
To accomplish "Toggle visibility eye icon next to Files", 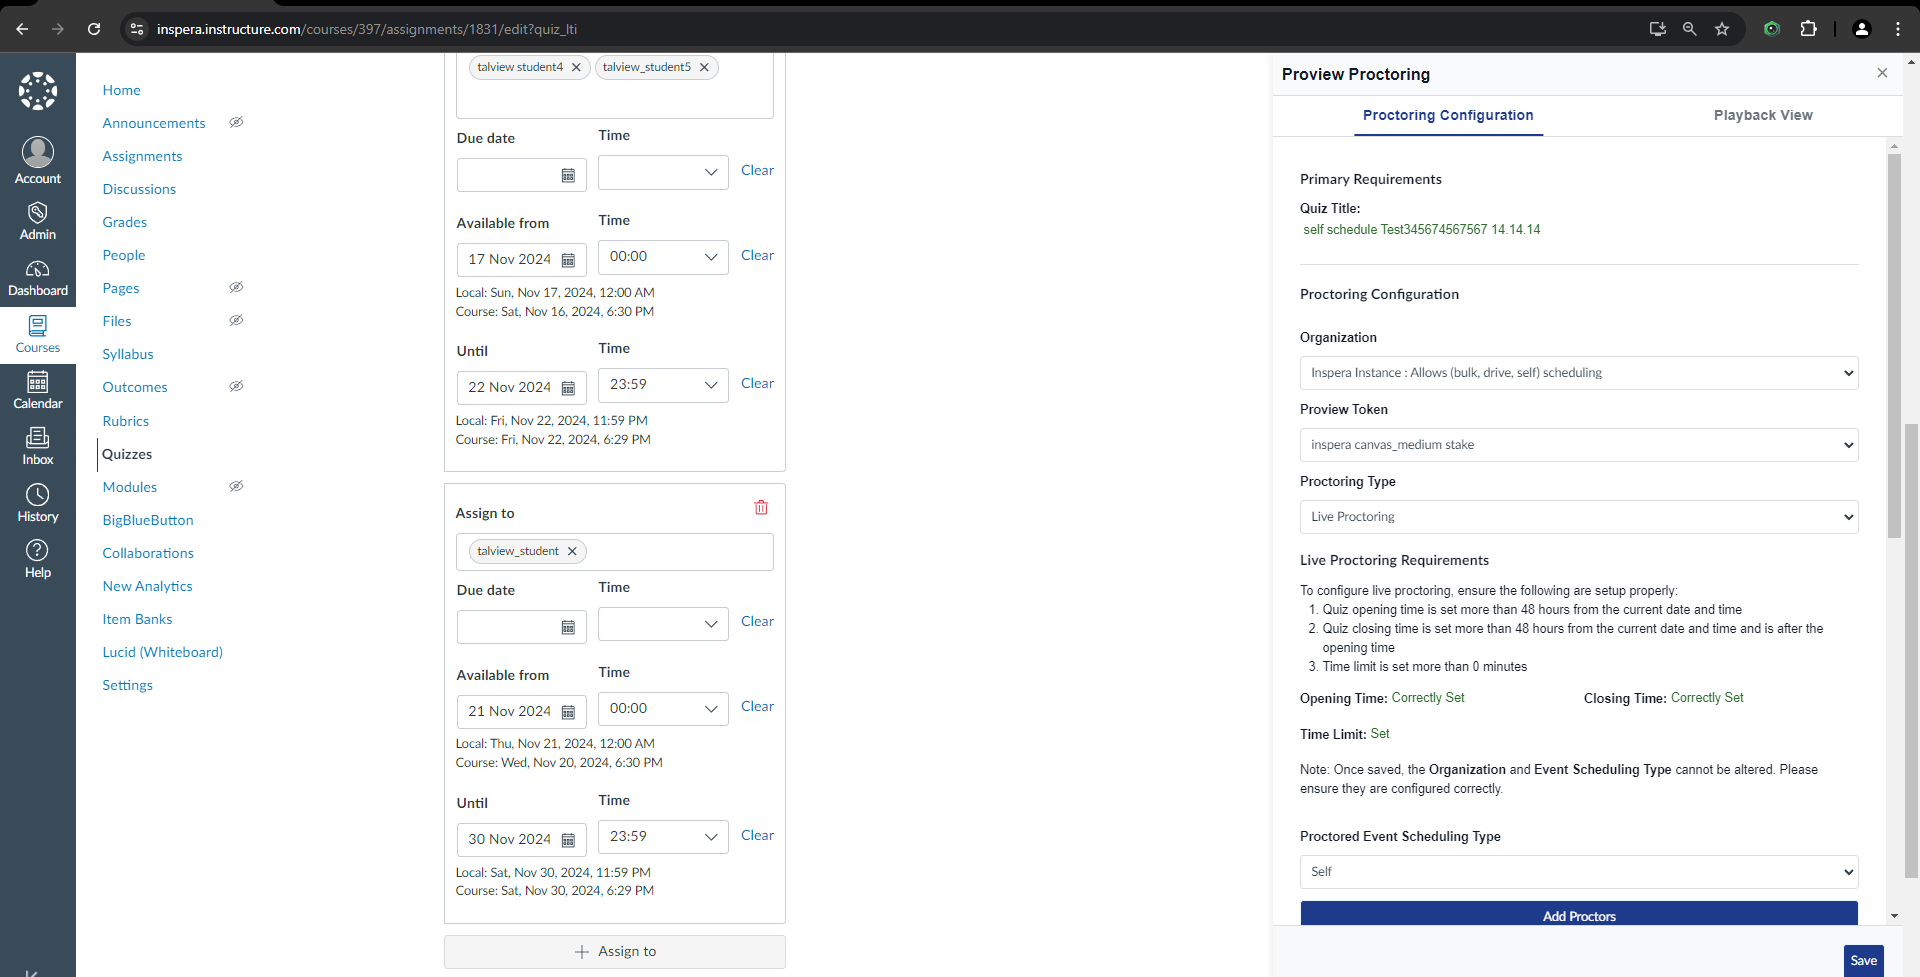I will click(236, 320).
